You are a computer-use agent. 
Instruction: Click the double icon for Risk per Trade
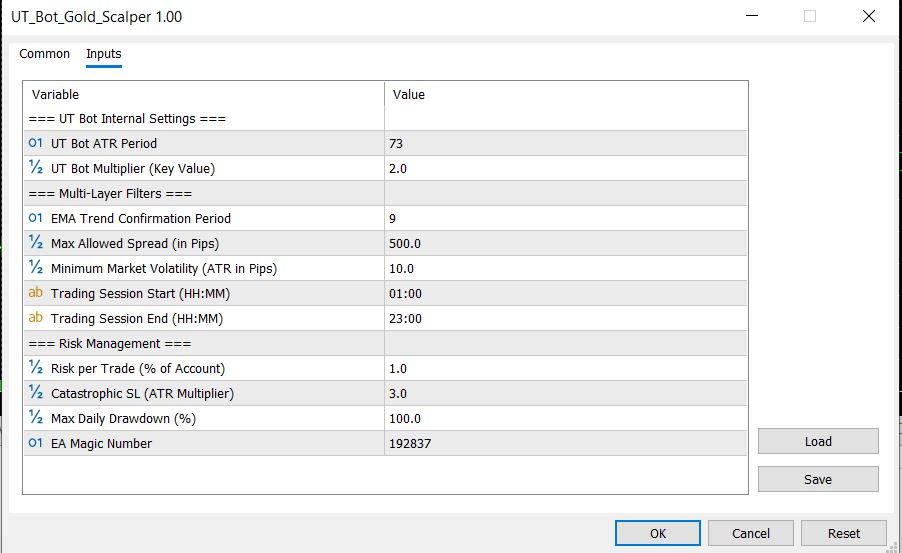click(x=36, y=367)
